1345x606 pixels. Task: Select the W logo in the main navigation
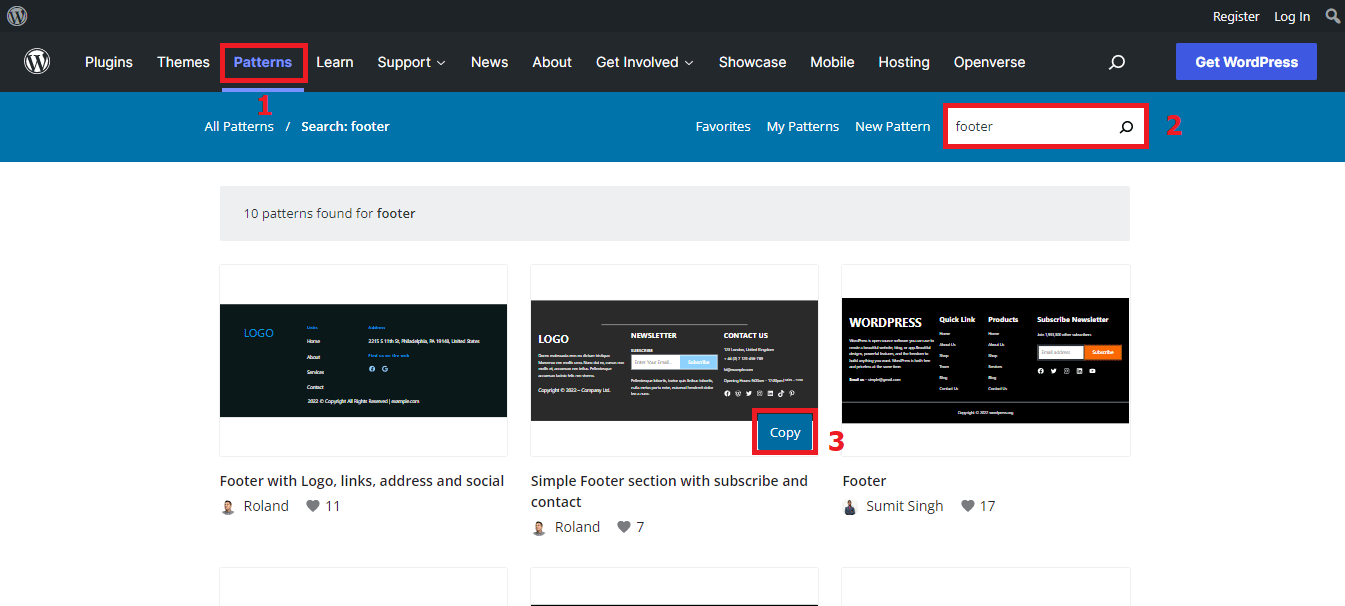37,61
